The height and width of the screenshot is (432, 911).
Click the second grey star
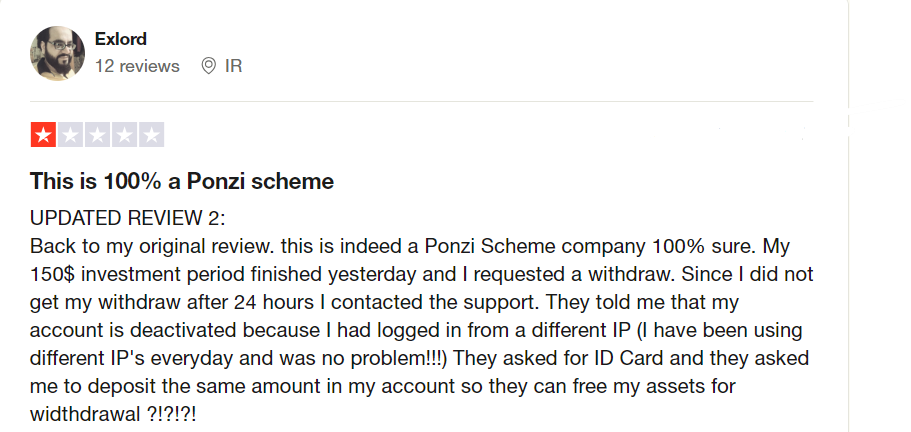(71, 135)
